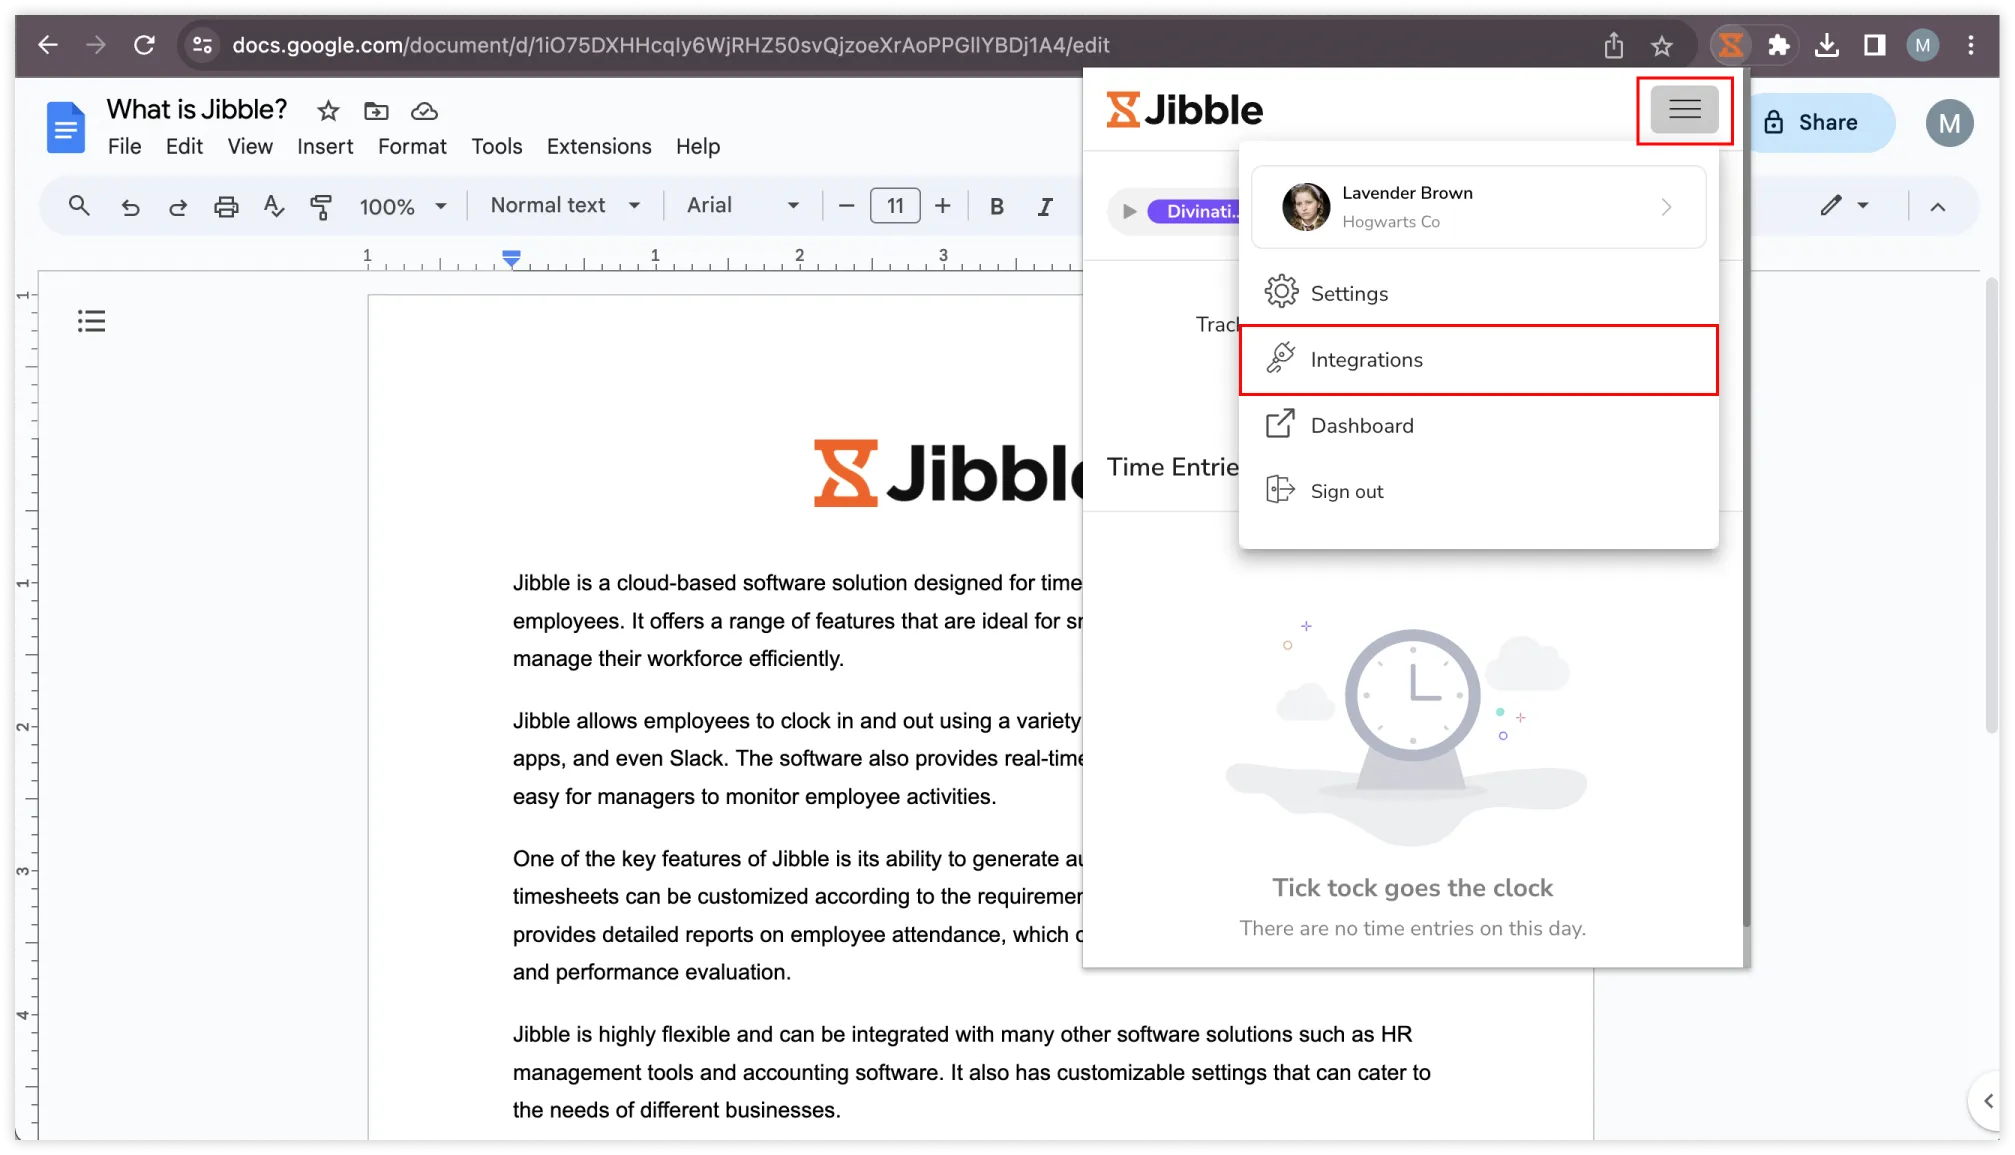2015x1155 pixels.
Task: Show the document outline
Action: [91, 320]
